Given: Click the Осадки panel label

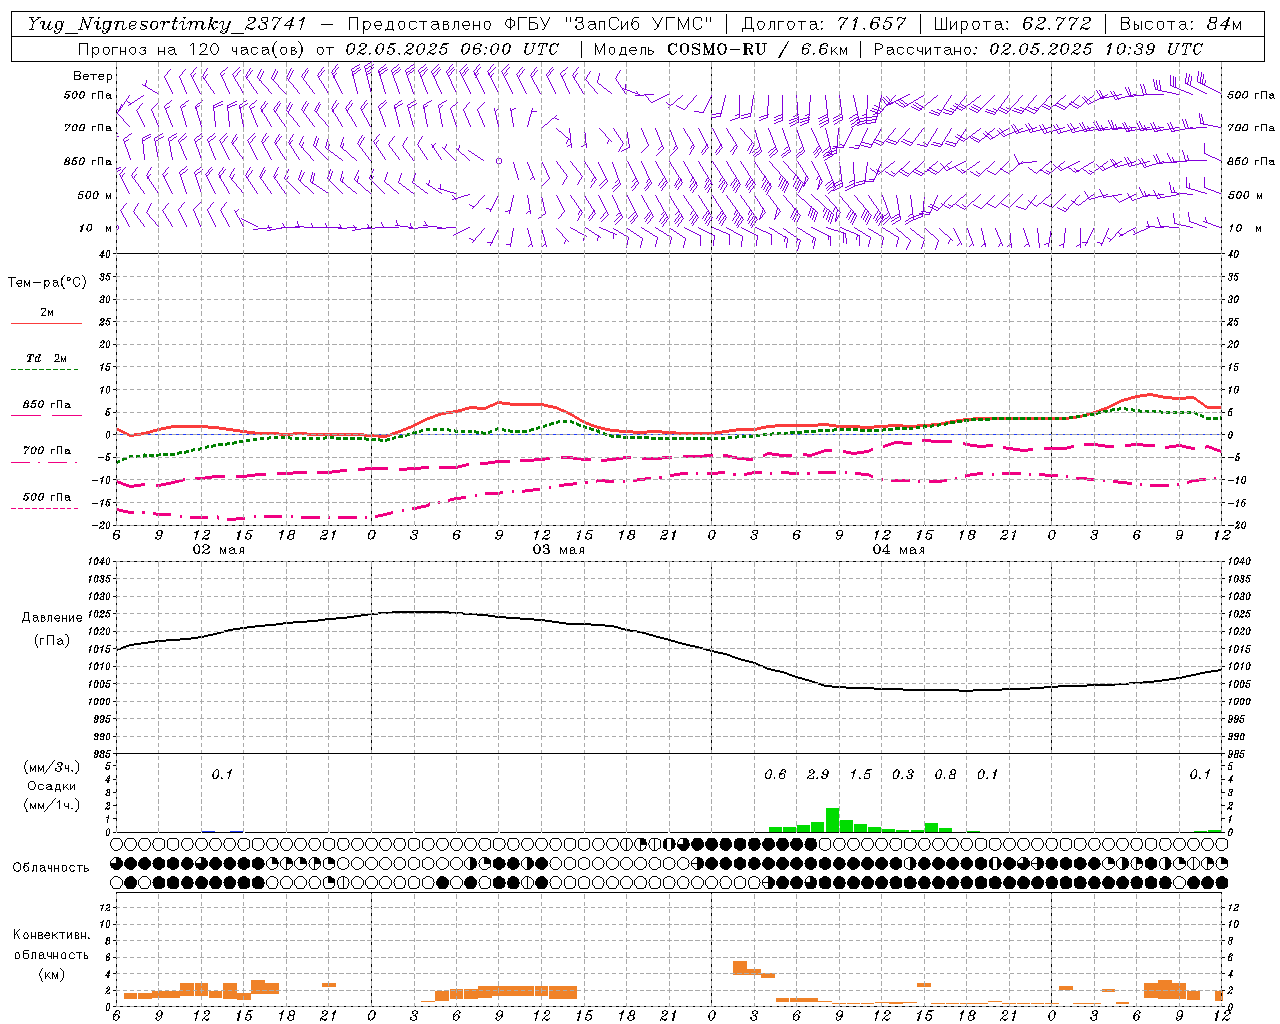Looking at the screenshot, I should 51,786.
